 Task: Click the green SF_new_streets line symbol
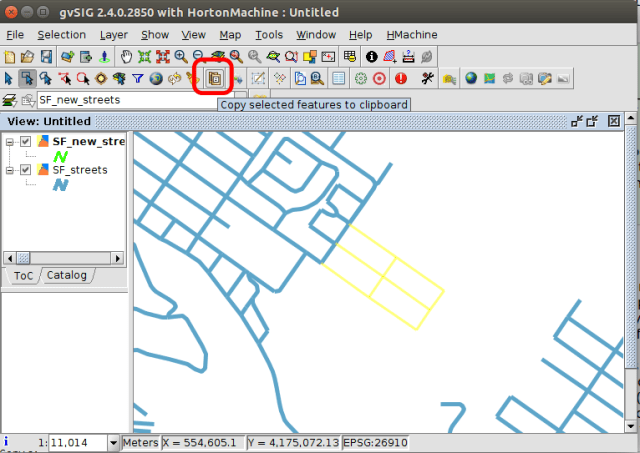point(62,156)
